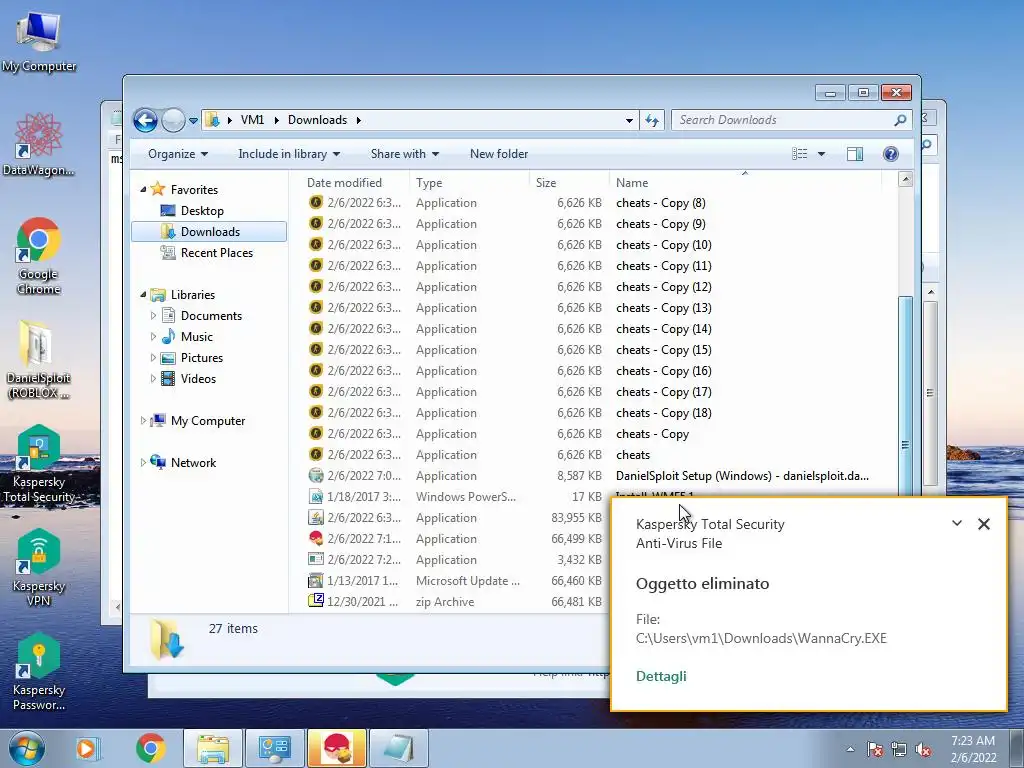Screen dimensions: 1024x768
Task: Click VM1 in the address breadcrumb
Action: click(x=252, y=120)
